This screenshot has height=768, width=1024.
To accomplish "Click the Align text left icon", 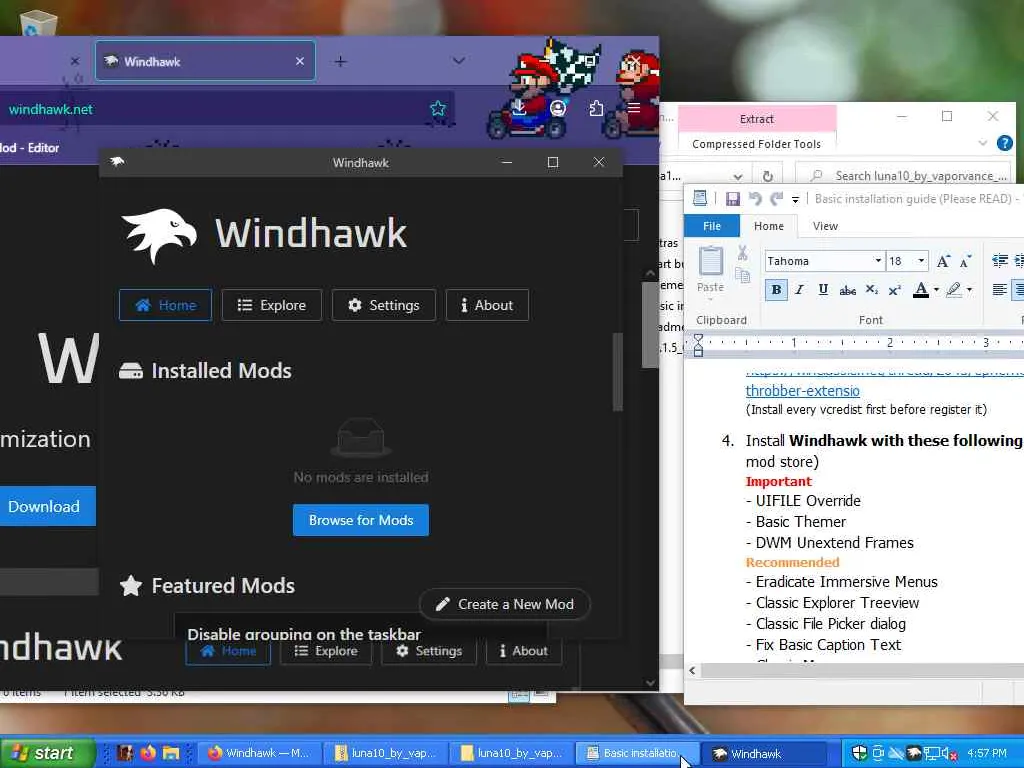I will [x=999, y=290].
